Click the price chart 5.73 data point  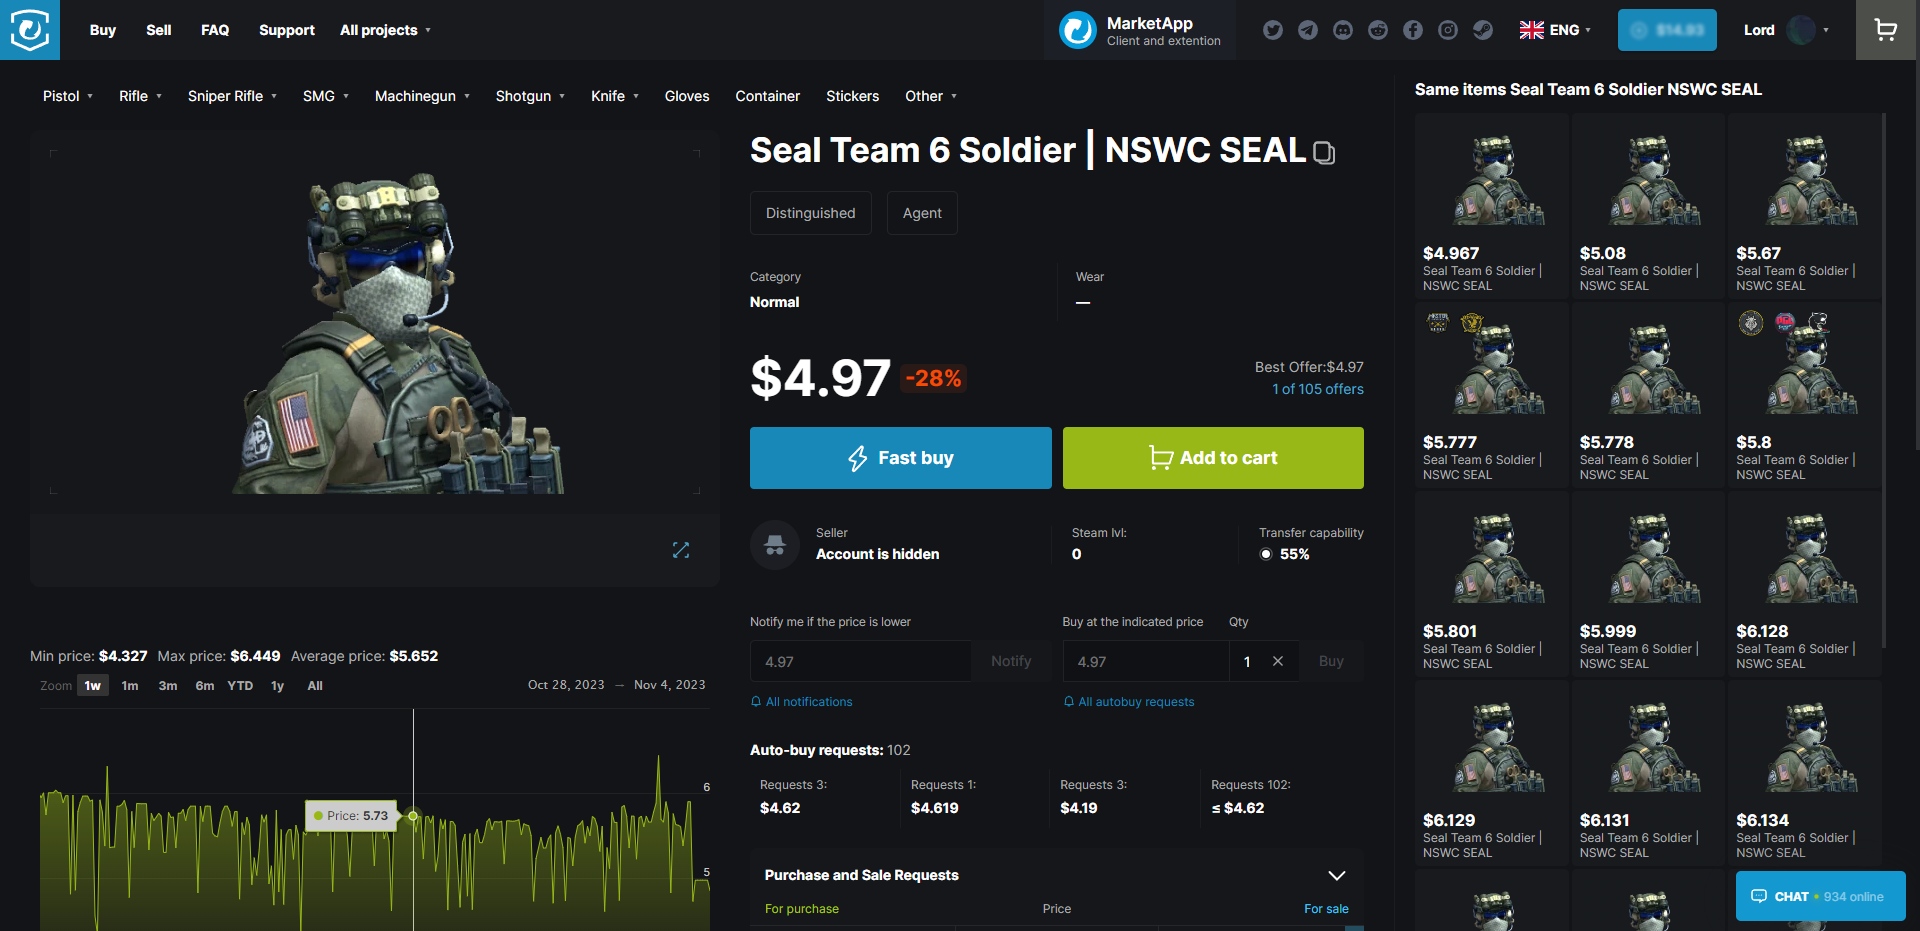[x=413, y=816]
